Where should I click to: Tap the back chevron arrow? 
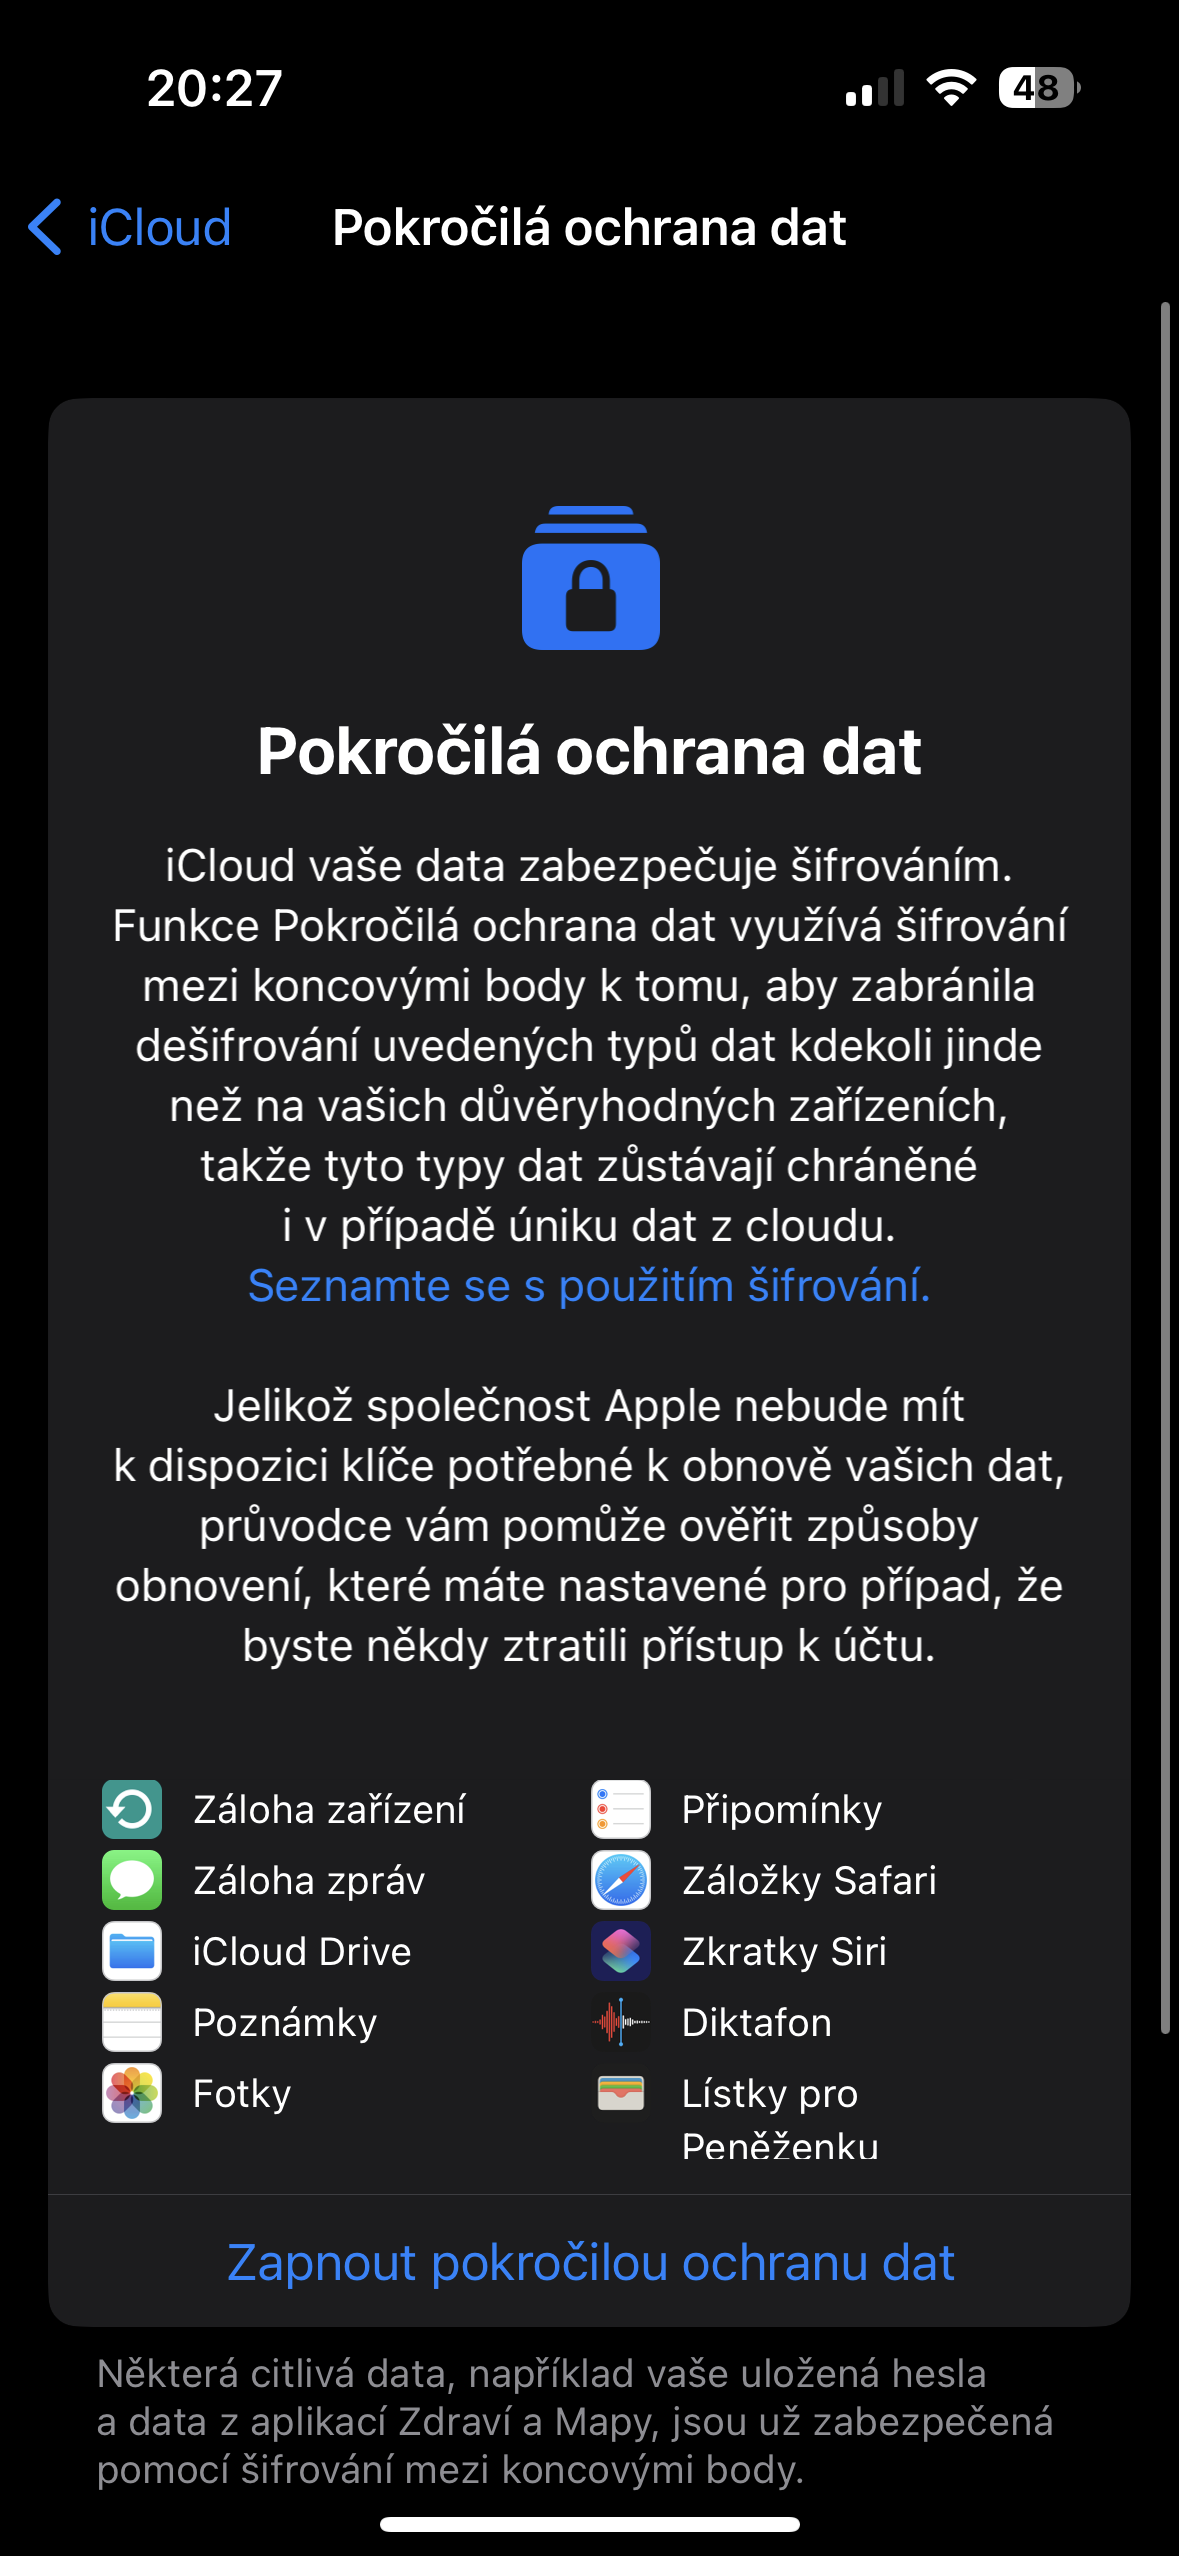46,227
